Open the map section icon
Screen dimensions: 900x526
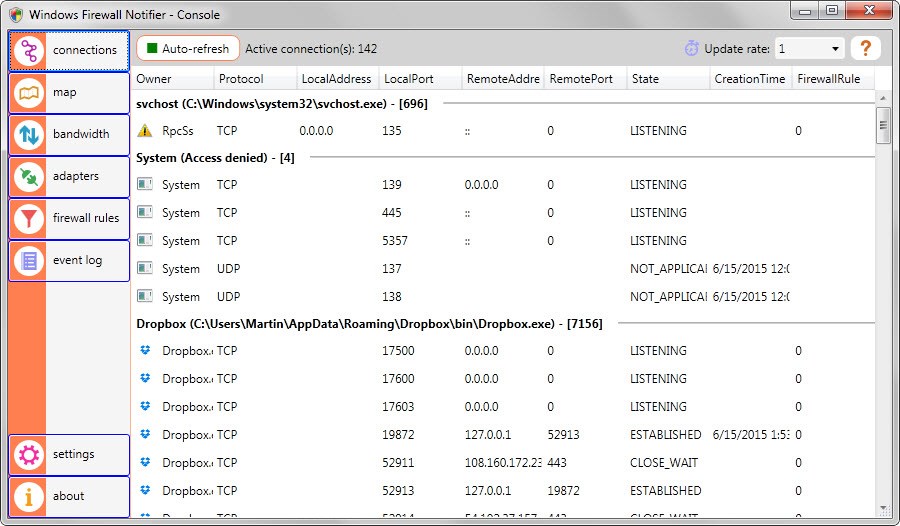[29, 93]
